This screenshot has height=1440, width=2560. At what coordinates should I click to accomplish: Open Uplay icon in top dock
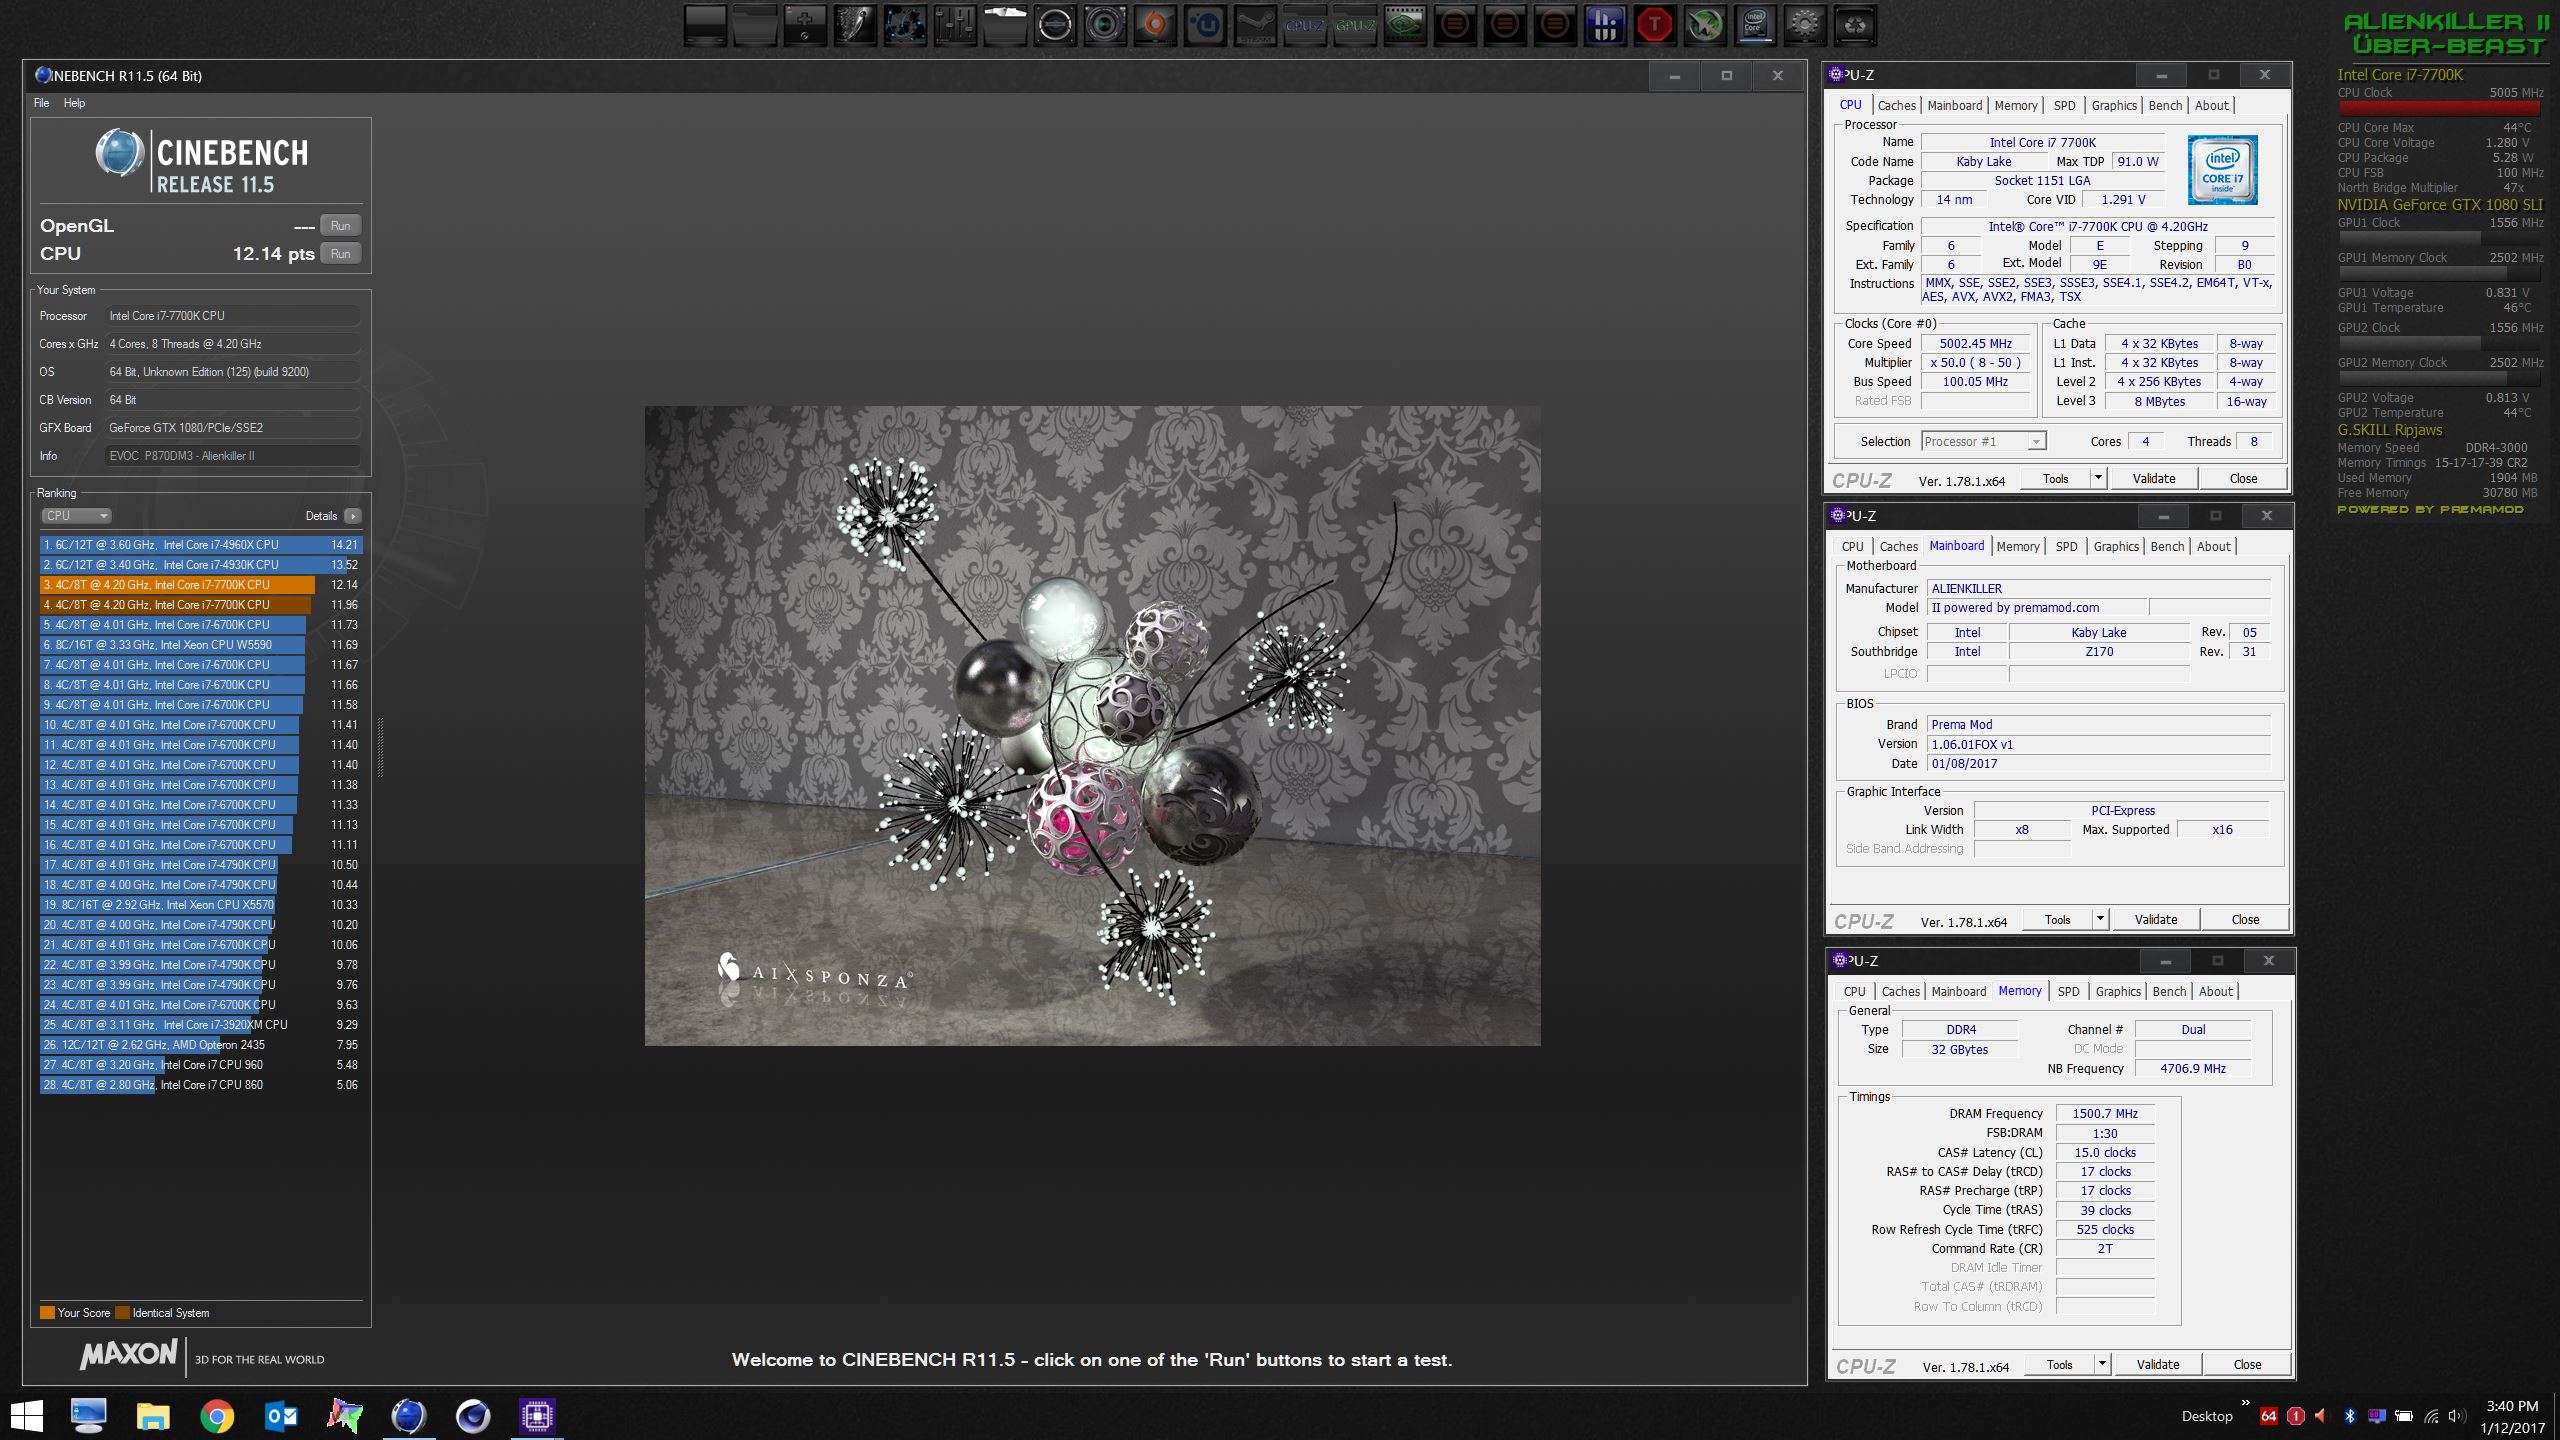coord(1205,25)
